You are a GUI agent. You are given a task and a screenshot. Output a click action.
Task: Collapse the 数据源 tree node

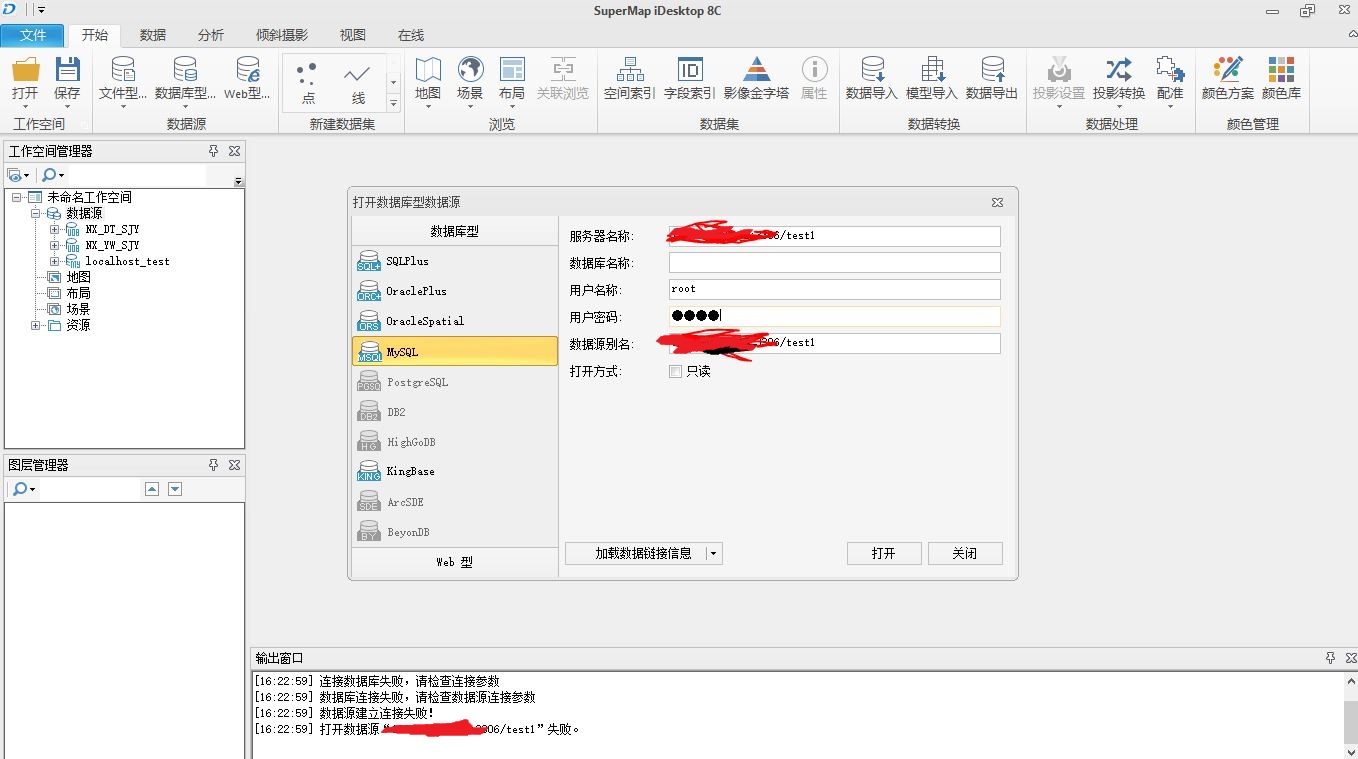(x=36, y=213)
